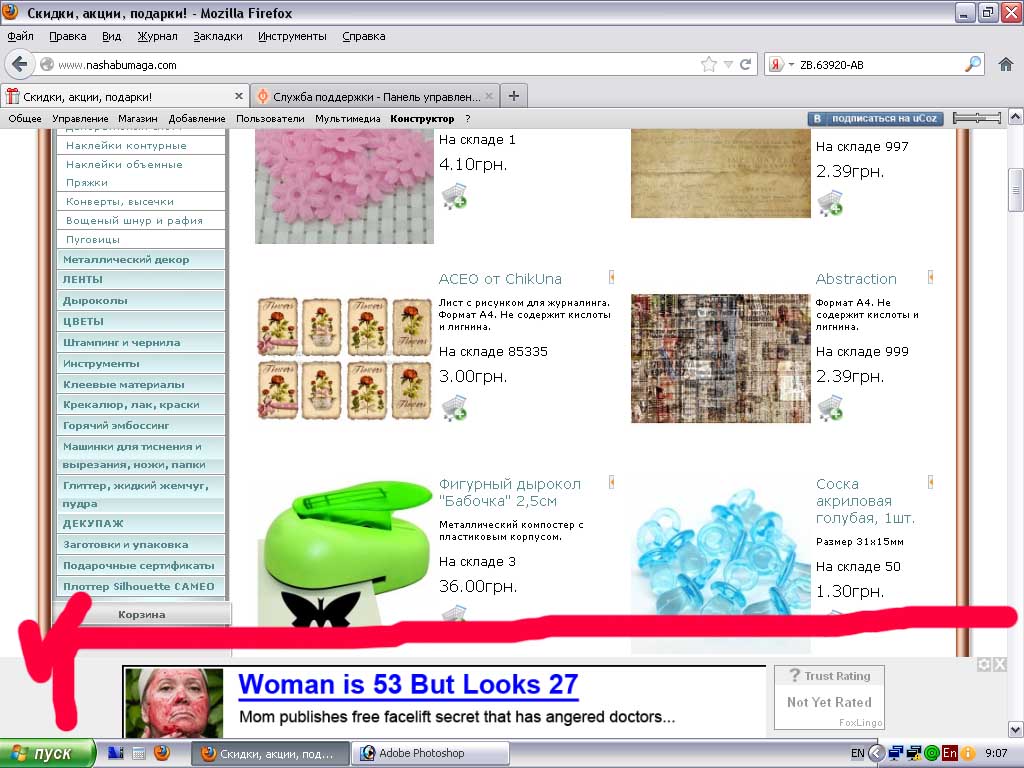Click the Windows пуск start button
The image size is (1024, 768).
[x=47, y=753]
